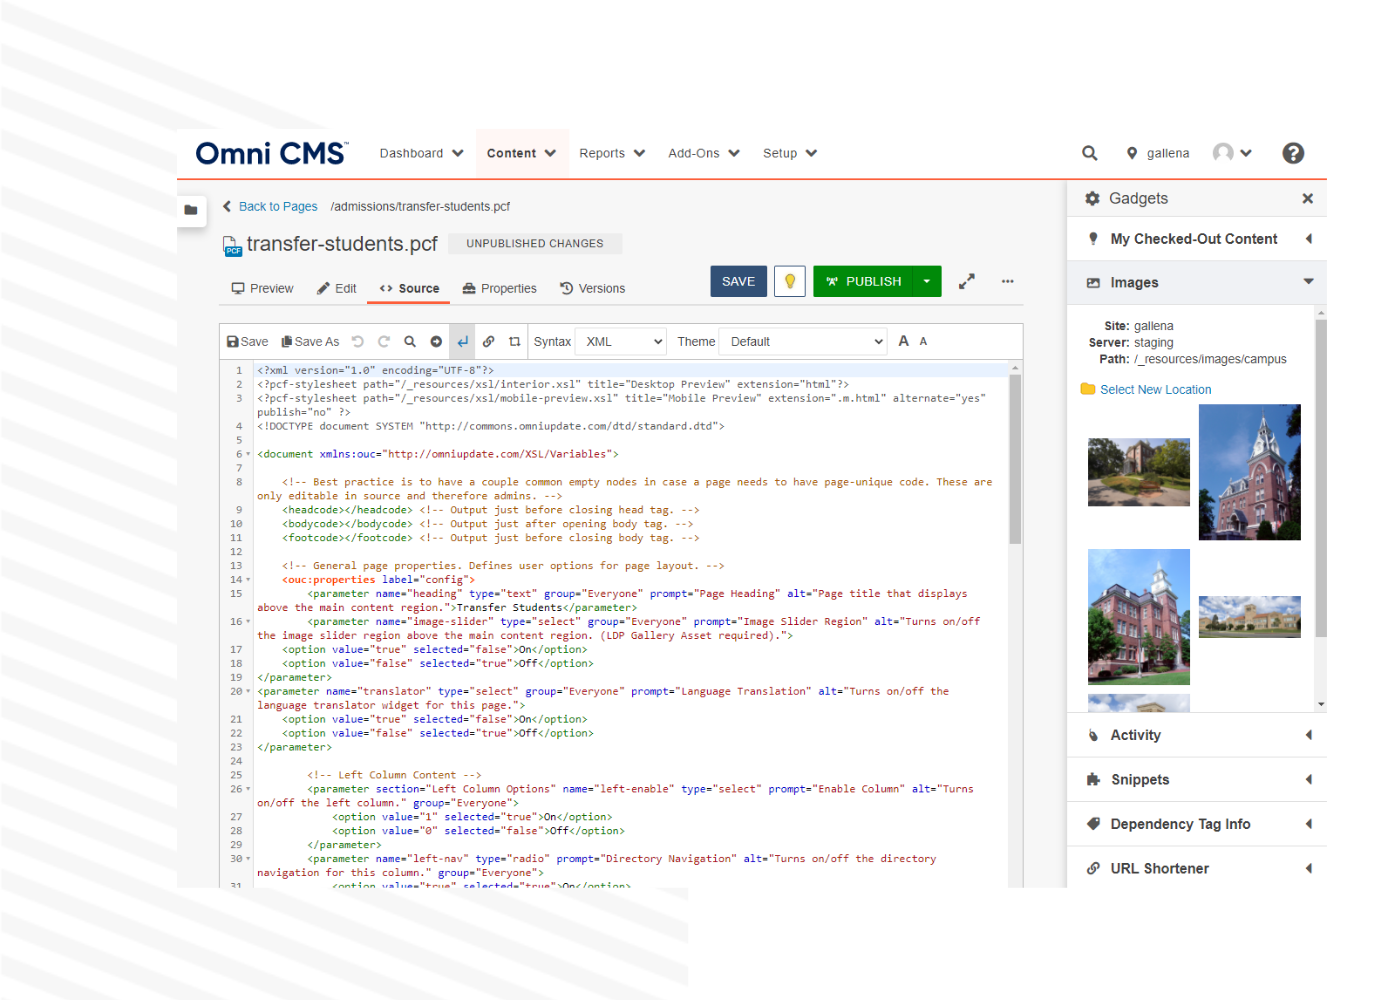Open the Add-Ons menu
This screenshot has width=1400, height=1000.
tap(704, 154)
